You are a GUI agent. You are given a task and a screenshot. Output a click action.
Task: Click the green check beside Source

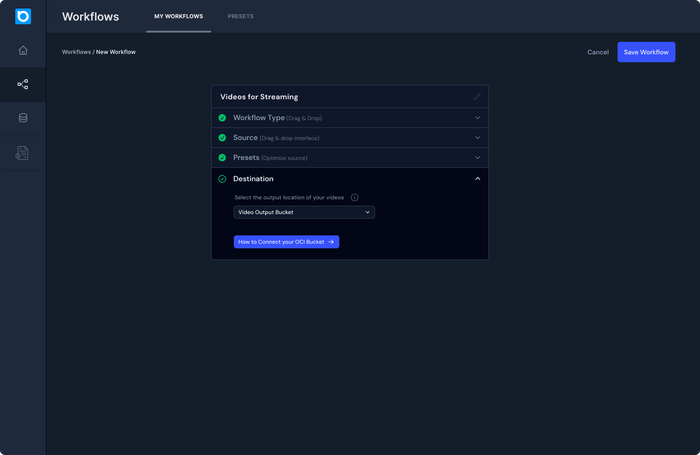(222, 138)
